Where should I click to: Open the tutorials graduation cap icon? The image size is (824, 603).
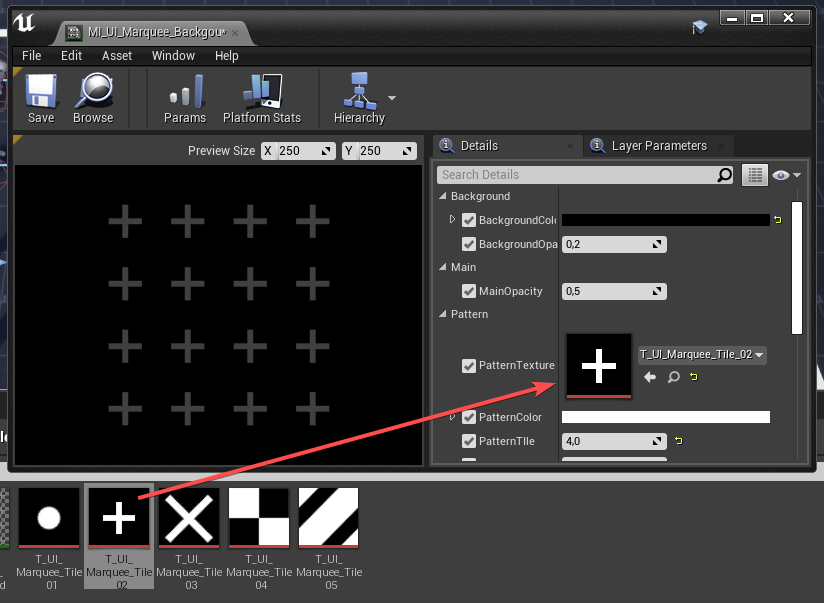click(699, 27)
